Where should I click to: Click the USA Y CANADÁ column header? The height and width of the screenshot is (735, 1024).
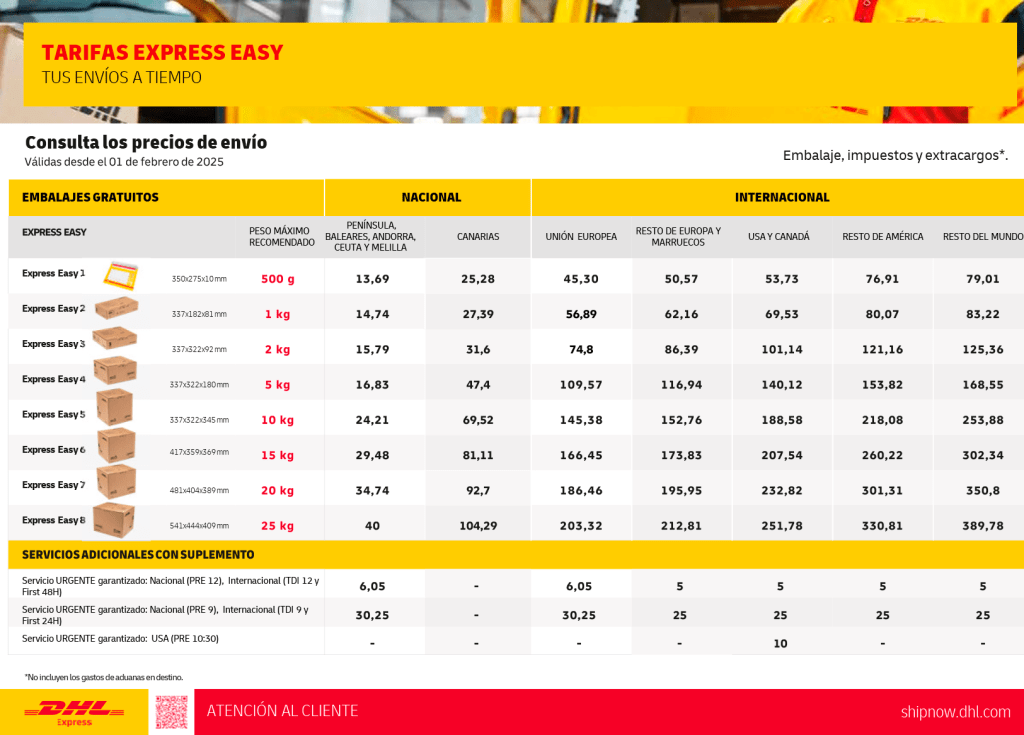tap(779, 237)
